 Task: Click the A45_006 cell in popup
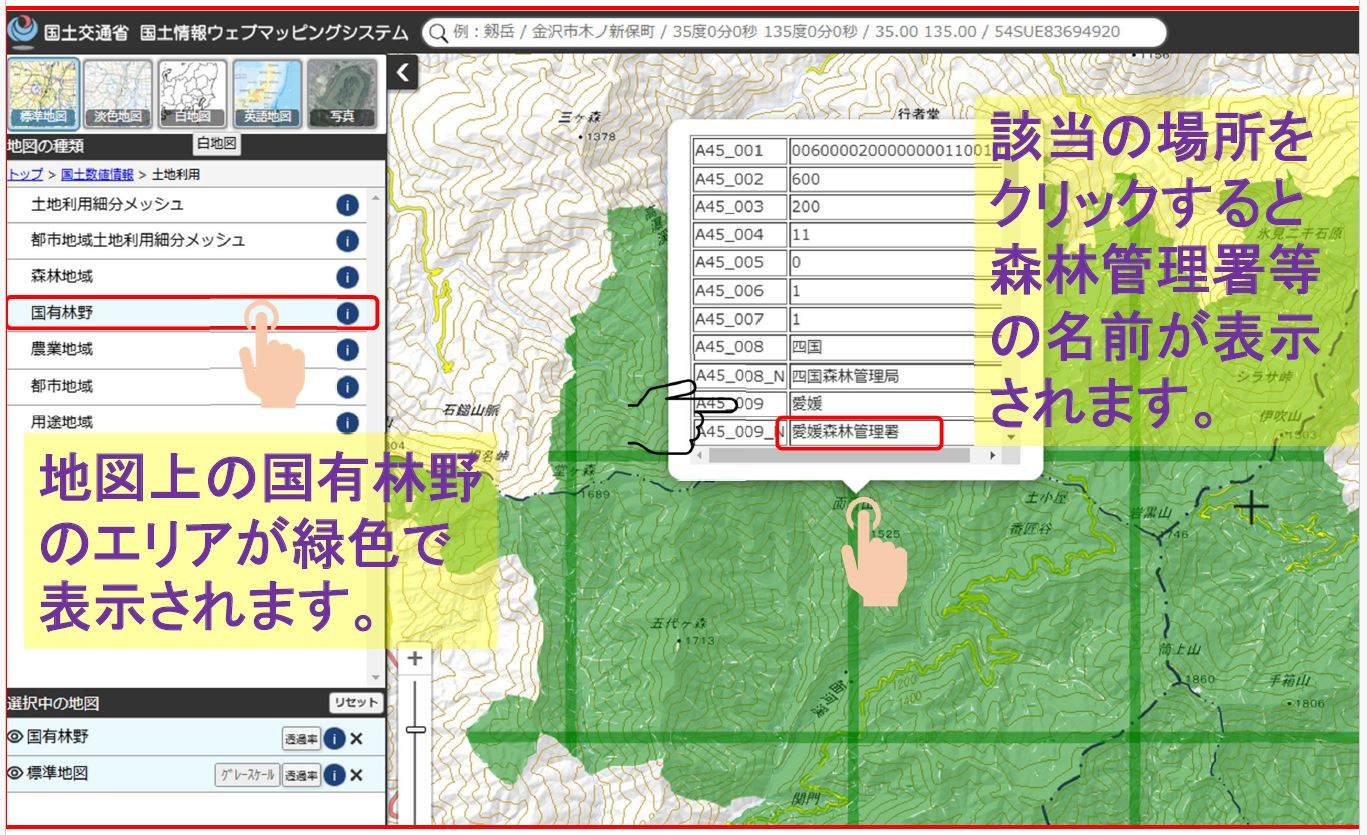click(740, 291)
